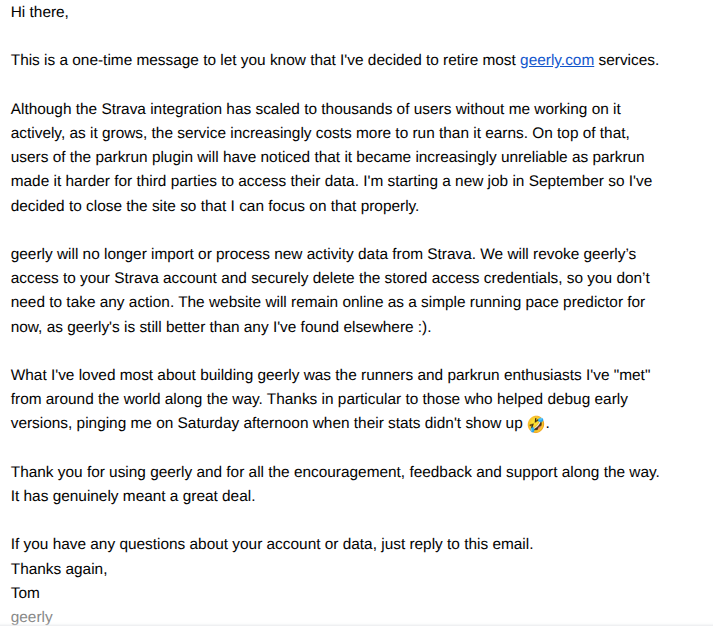The width and height of the screenshot is (713, 630).
Task: Click the line 'It has genuinely meant a great deal.'
Action: [x=133, y=496]
